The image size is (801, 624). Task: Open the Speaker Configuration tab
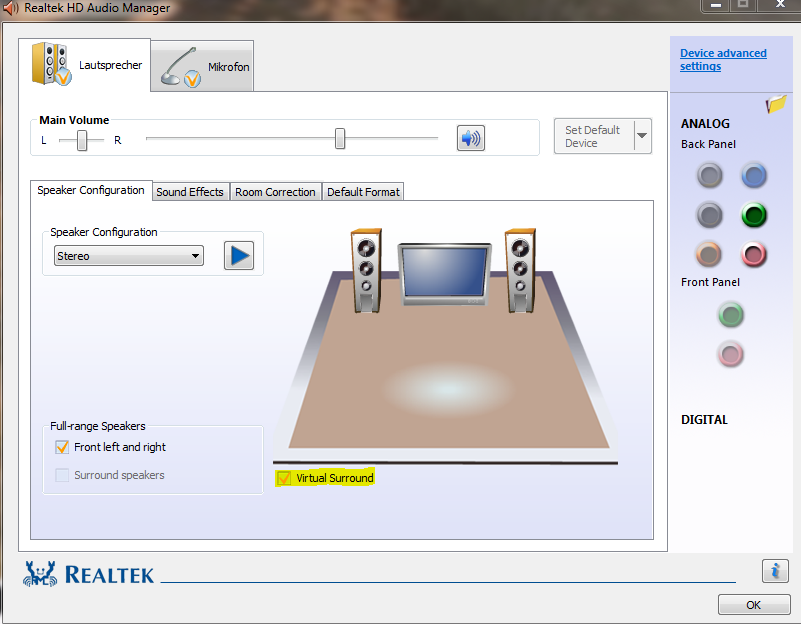tap(91, 190)
